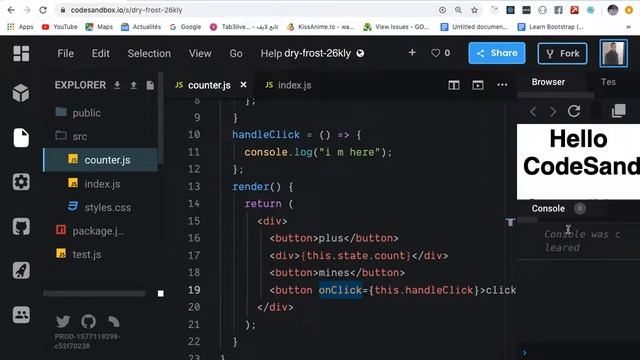Image resolution: width=640 pixels, height=360 pixels.
Task: Switch to the Tests preview tab
Action: click(608, 82)
